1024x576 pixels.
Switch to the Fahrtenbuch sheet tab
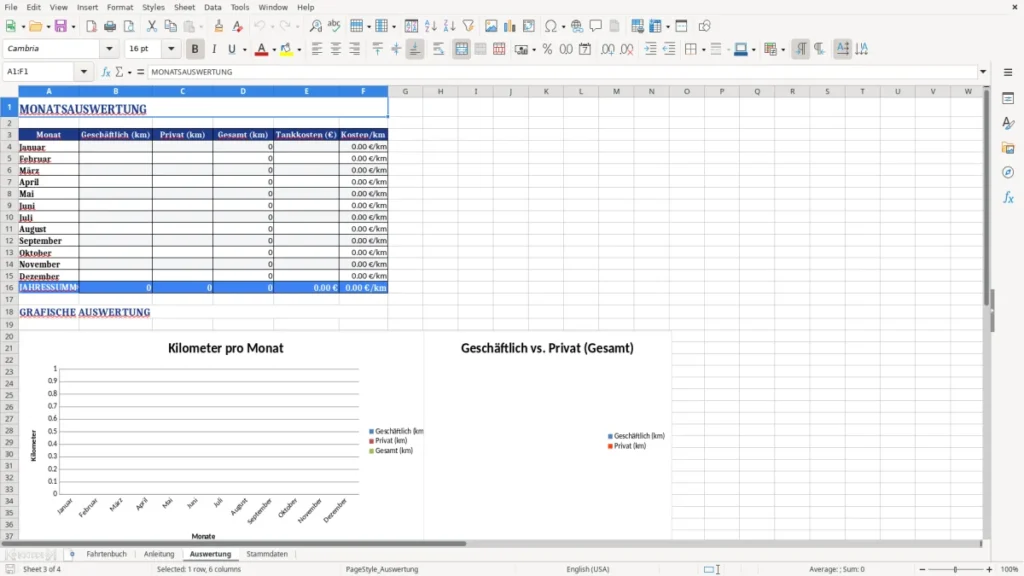[106, 554]
